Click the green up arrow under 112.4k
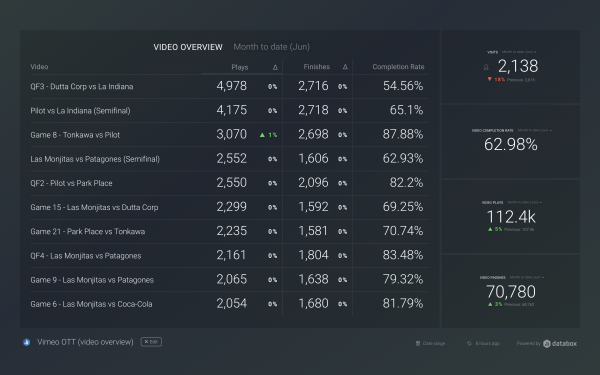600x375 pixels. click(x=490, y=229)
